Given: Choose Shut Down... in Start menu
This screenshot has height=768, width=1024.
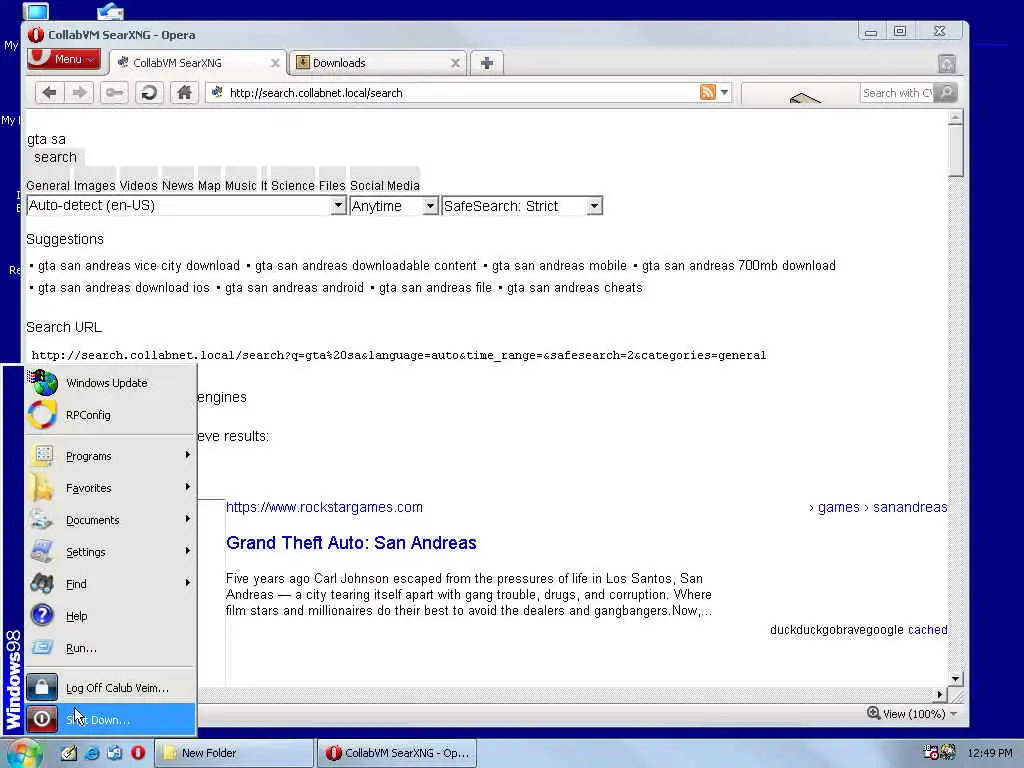Looking at the screenshot, I should 111,720.
